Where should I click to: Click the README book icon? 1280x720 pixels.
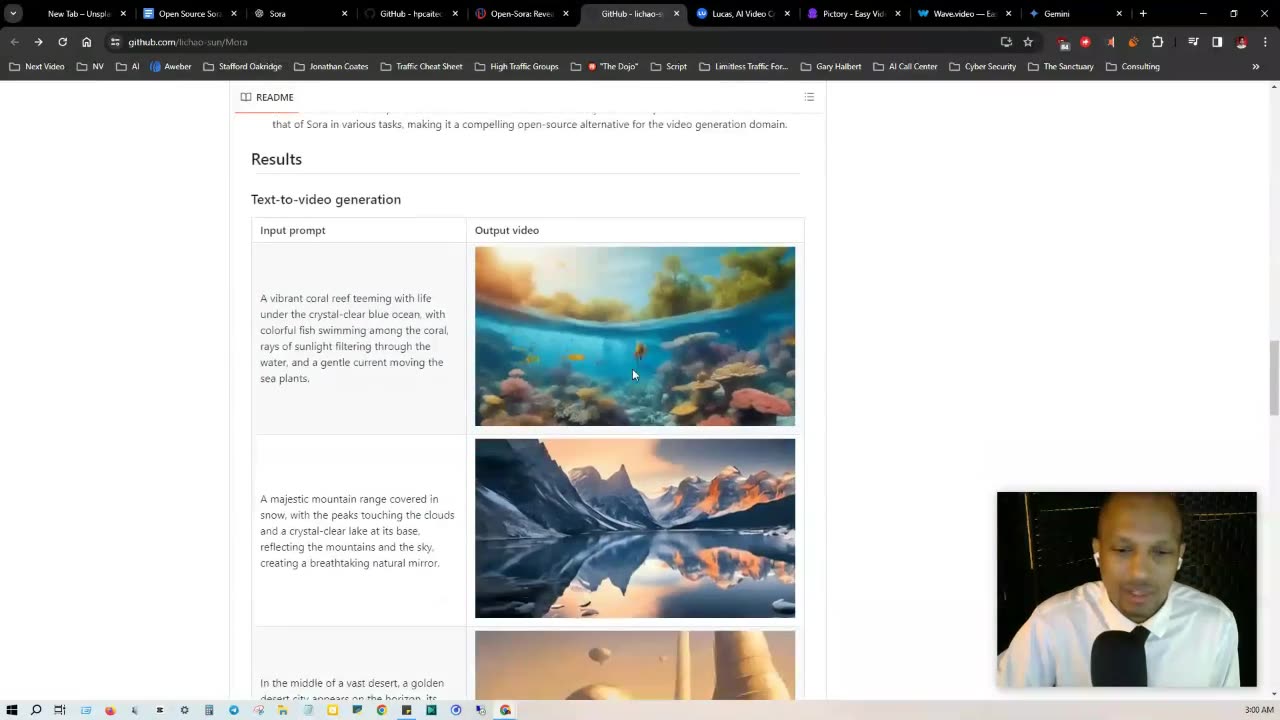246,97
